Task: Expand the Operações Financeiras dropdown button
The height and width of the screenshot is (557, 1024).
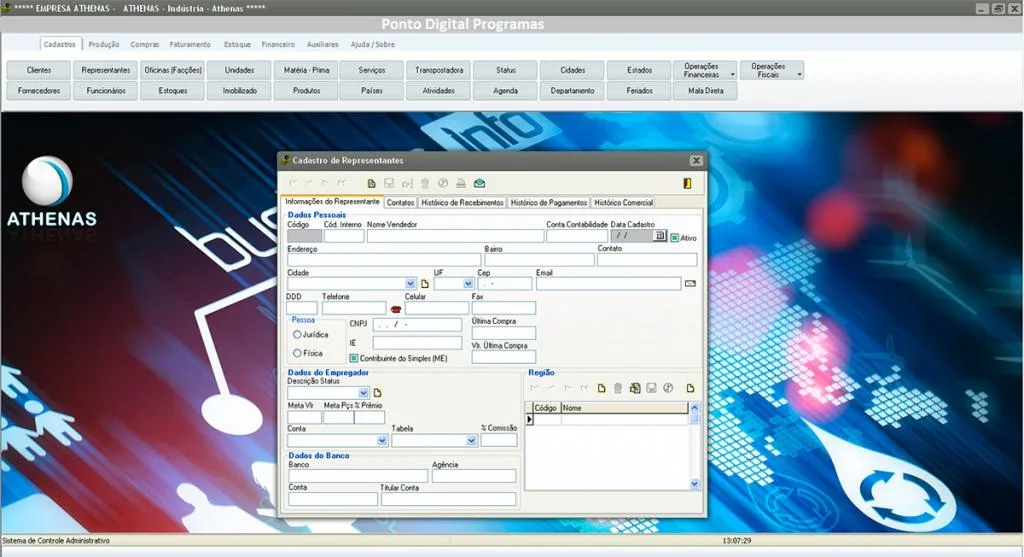Action: pos(732,74)
